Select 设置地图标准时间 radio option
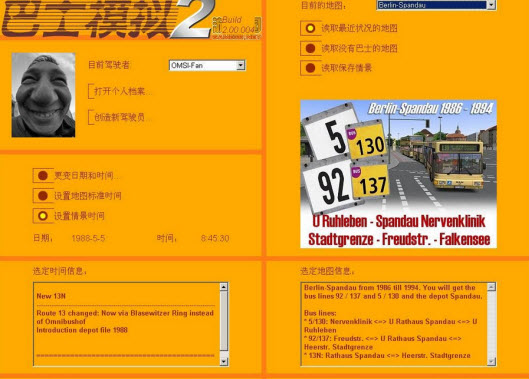Viewport: 529px width, 379px height. (43, 196)
